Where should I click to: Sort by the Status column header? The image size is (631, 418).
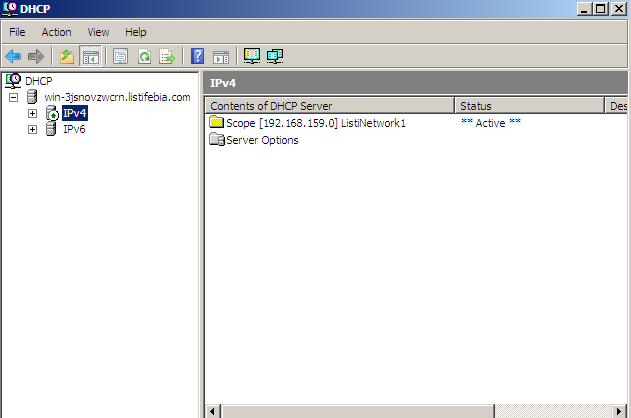(x=529, y=106)
